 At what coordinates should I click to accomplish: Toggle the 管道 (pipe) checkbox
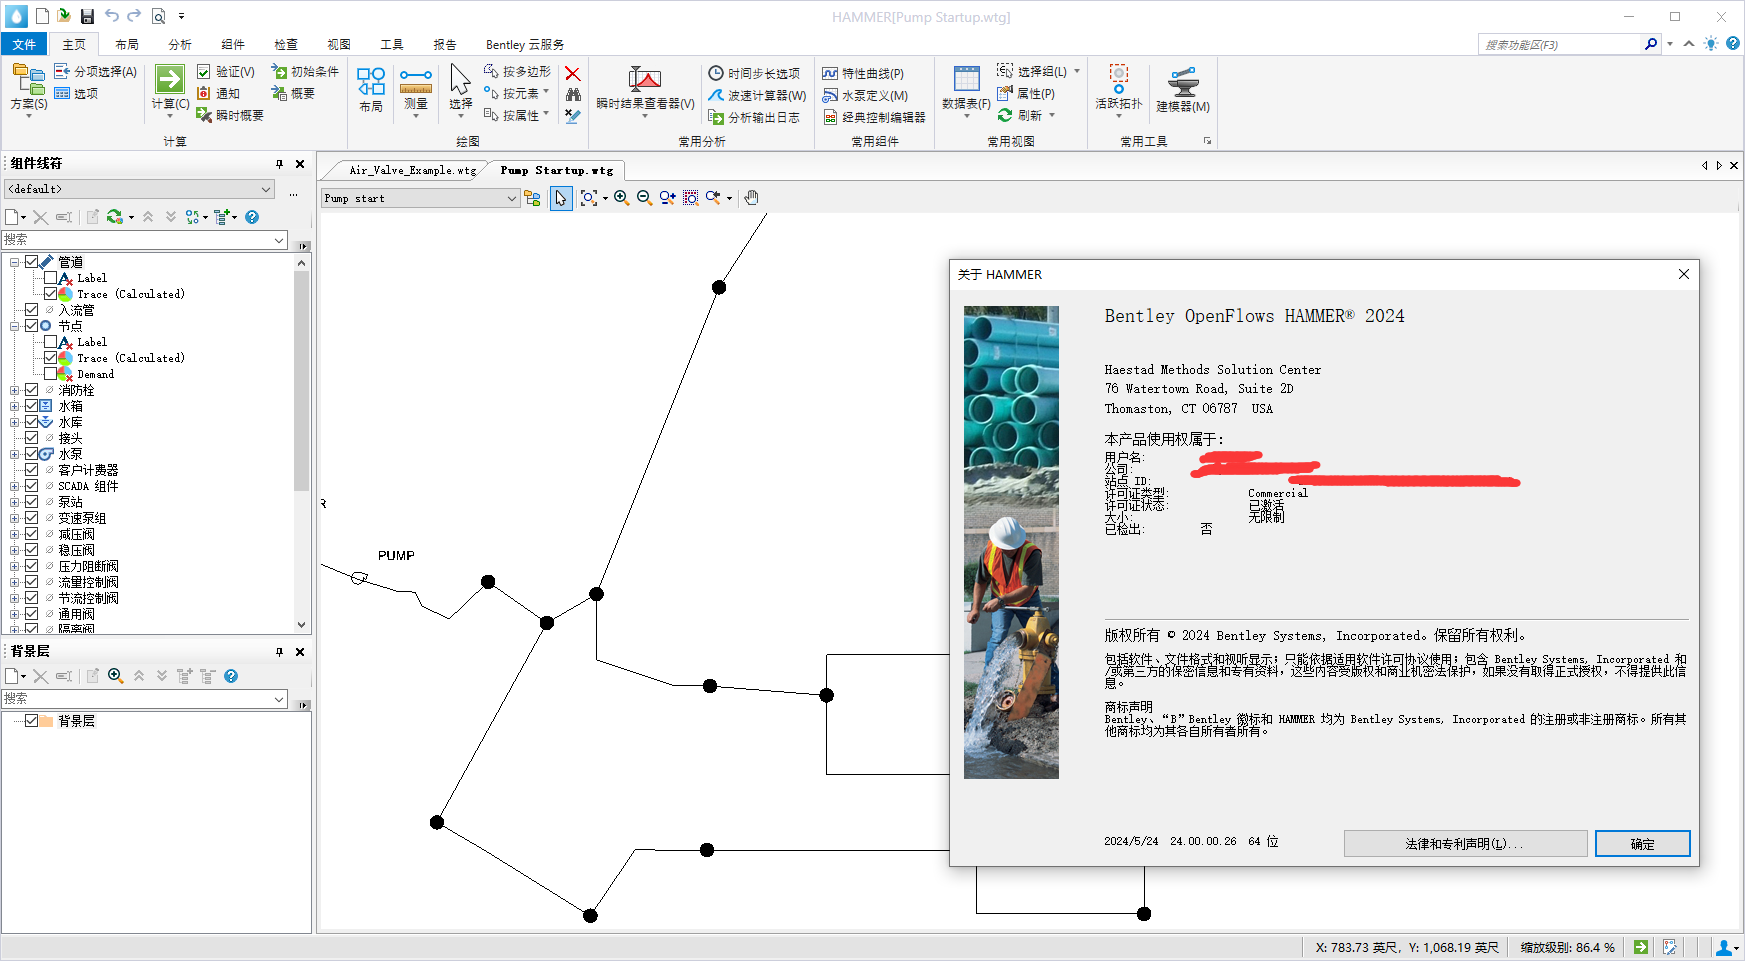[x=32, y=262]
